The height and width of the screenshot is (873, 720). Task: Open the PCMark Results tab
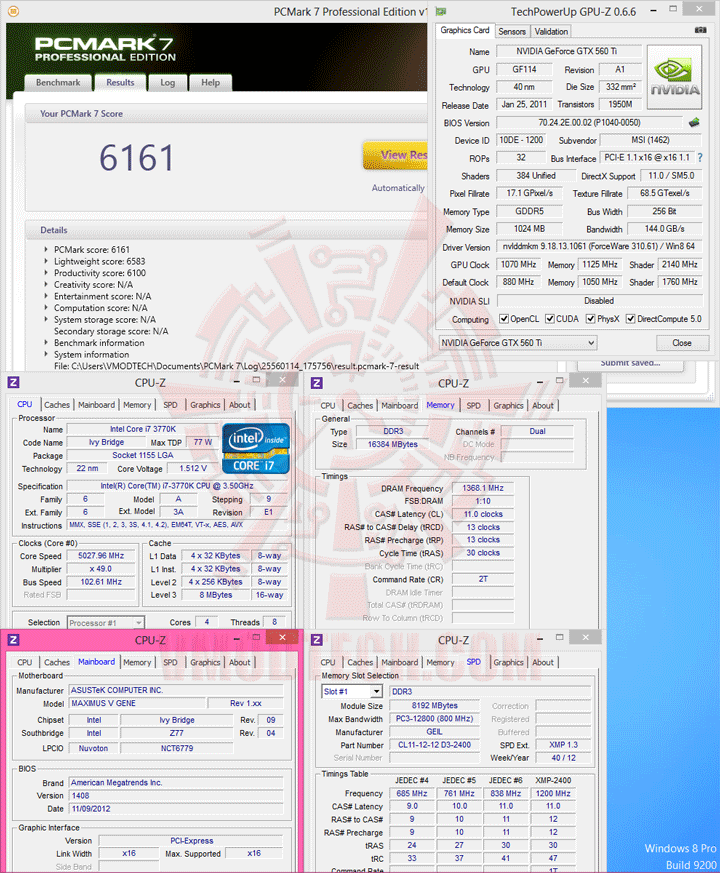click(x=120, y=82)
